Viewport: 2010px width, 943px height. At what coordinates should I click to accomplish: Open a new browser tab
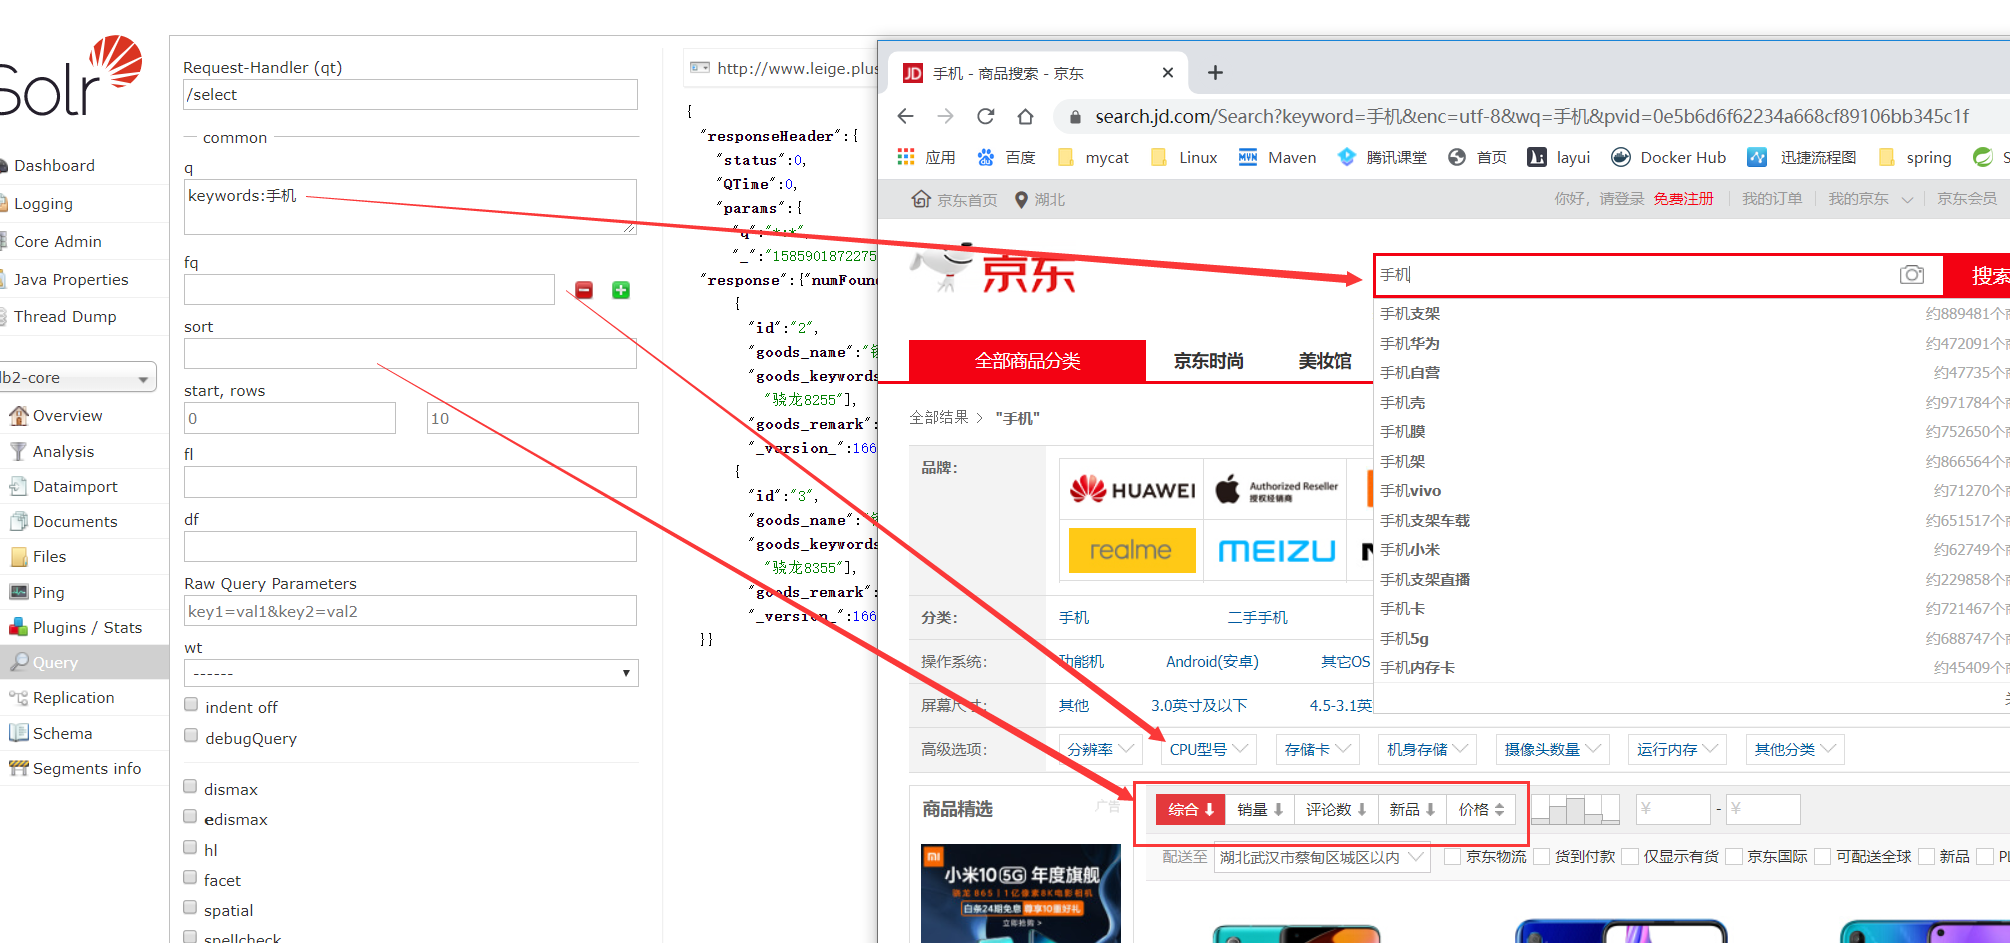click(1215, 72)
